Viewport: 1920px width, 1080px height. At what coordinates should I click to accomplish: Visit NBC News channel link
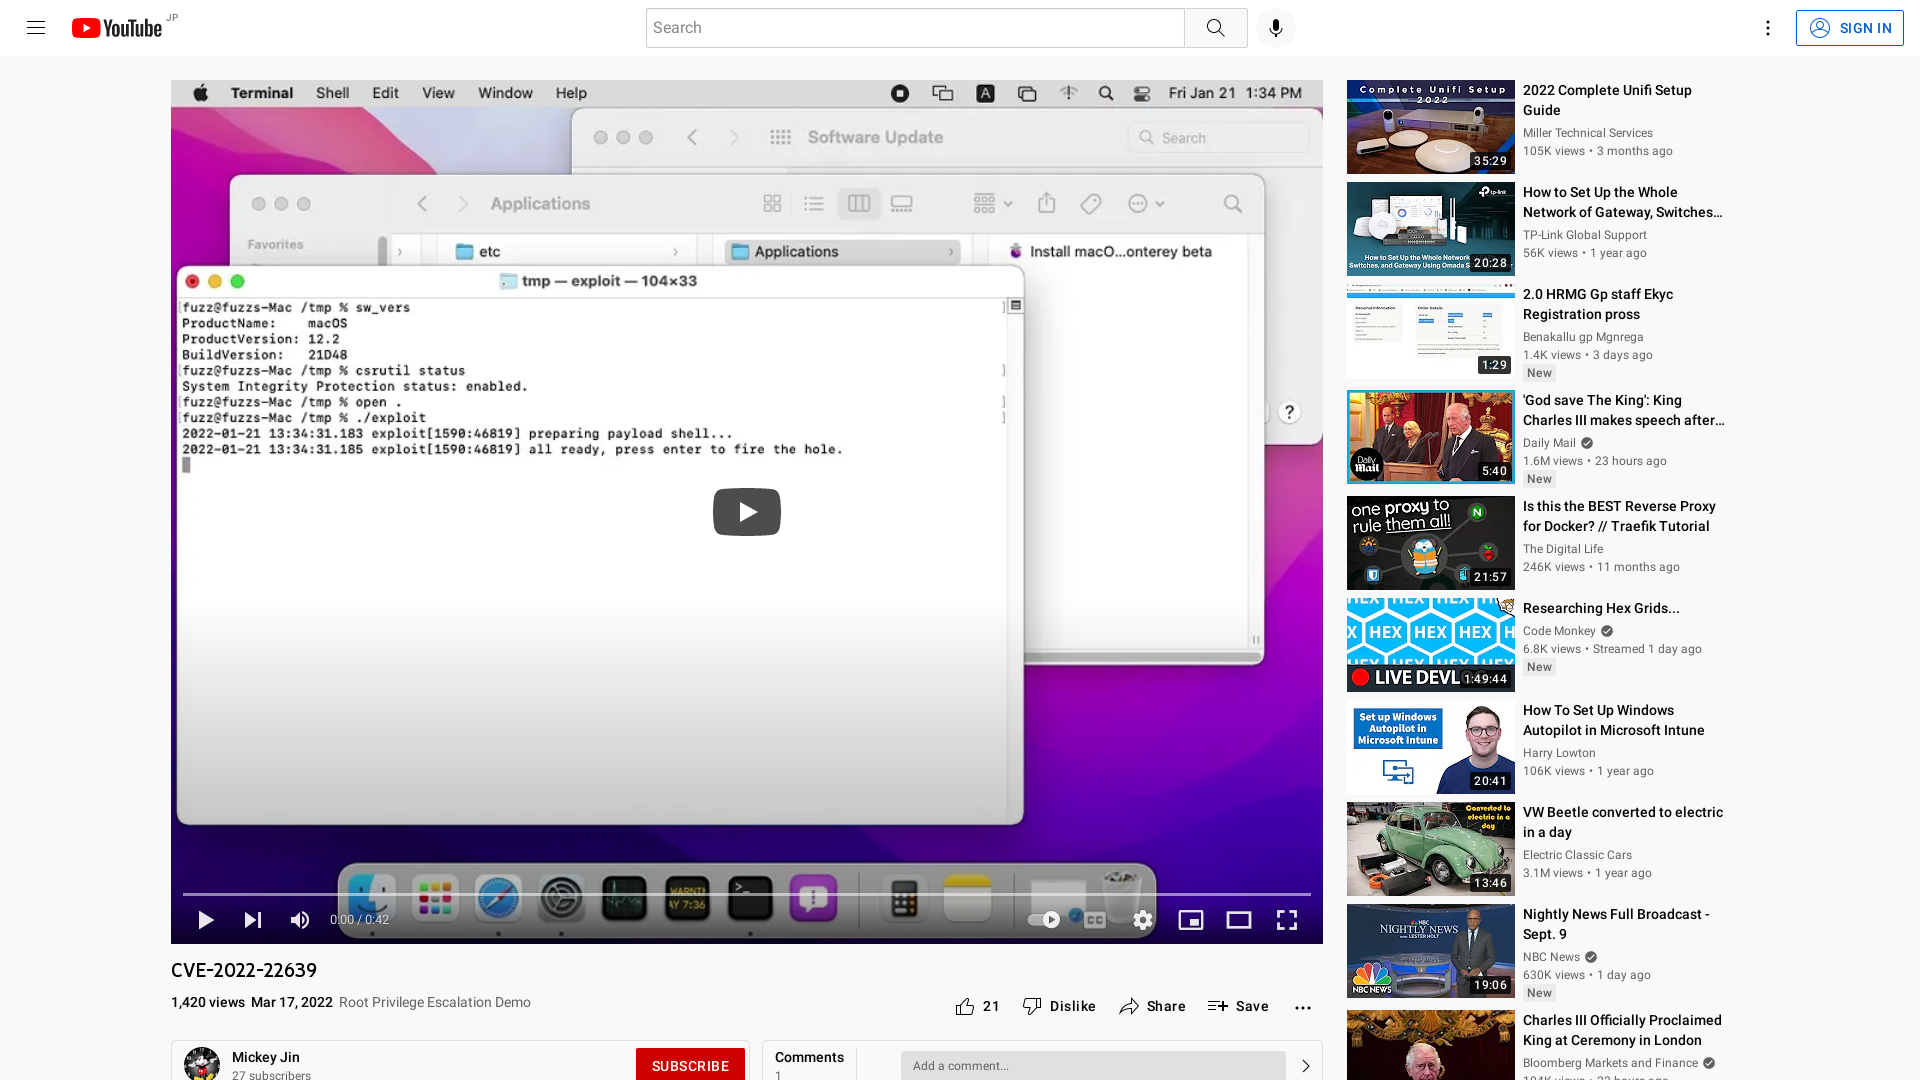pos(1551,957)
